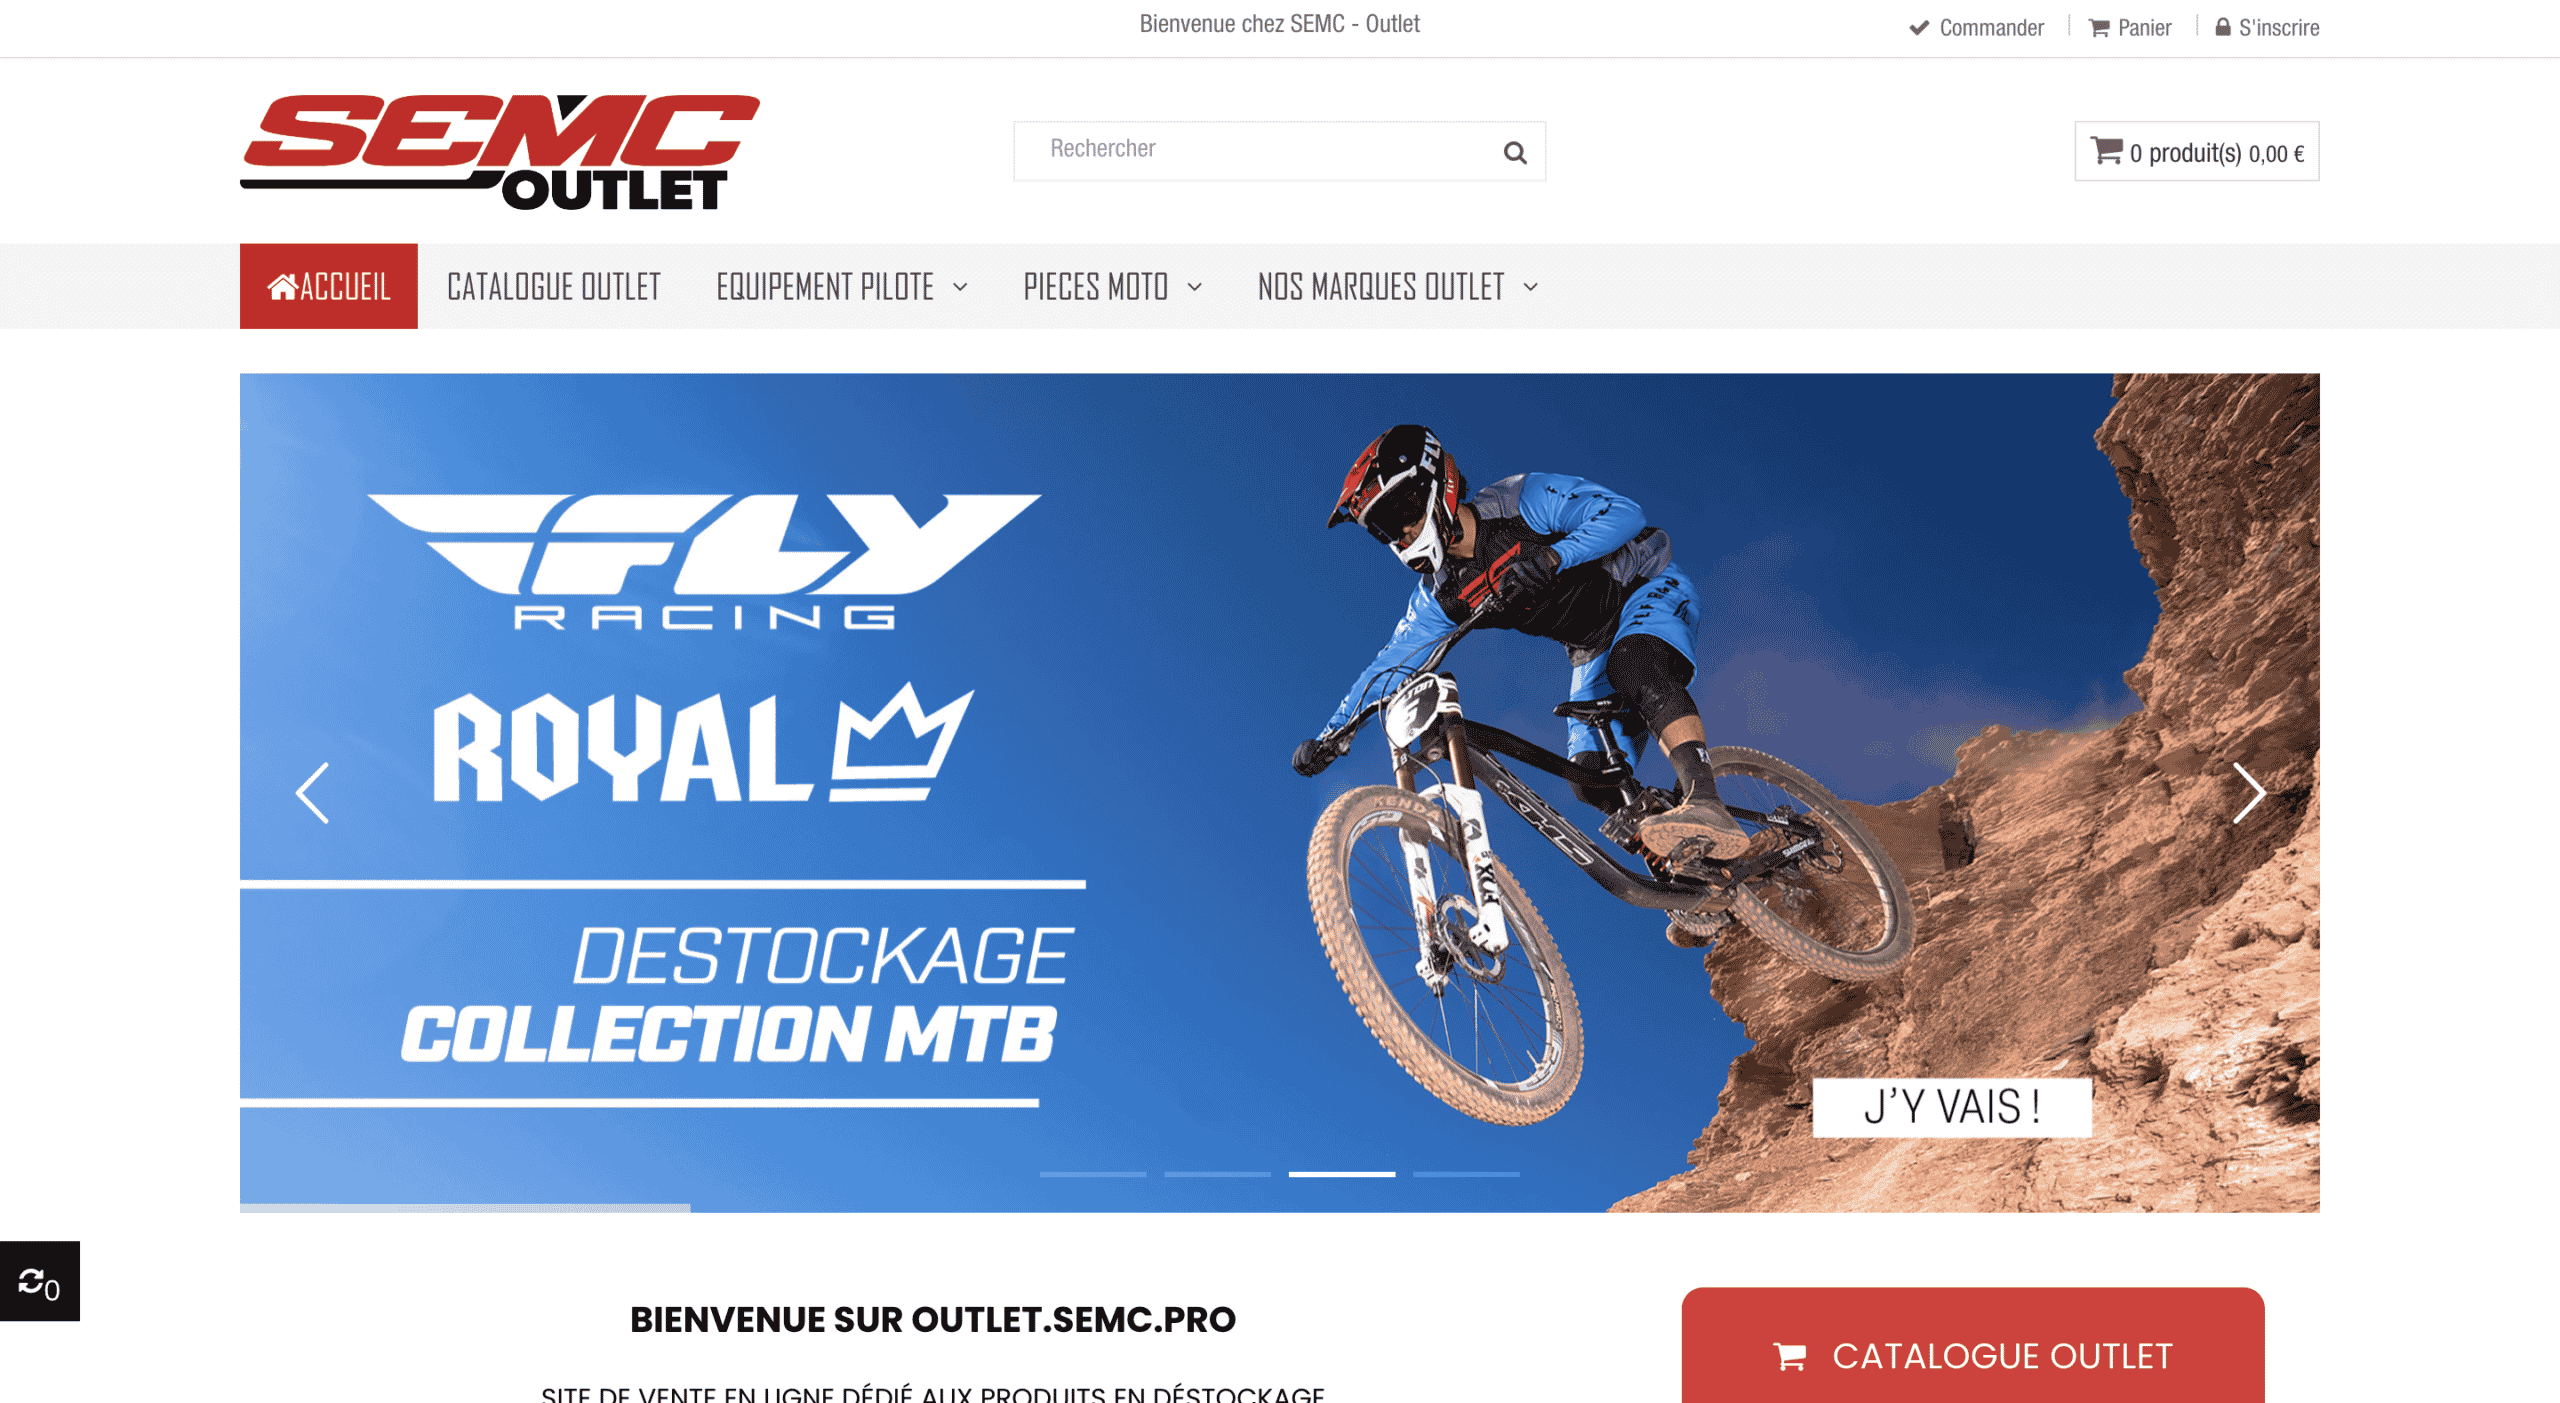
Task: Click the SEMC Outlet logo
Action: (x=500, y=152)
